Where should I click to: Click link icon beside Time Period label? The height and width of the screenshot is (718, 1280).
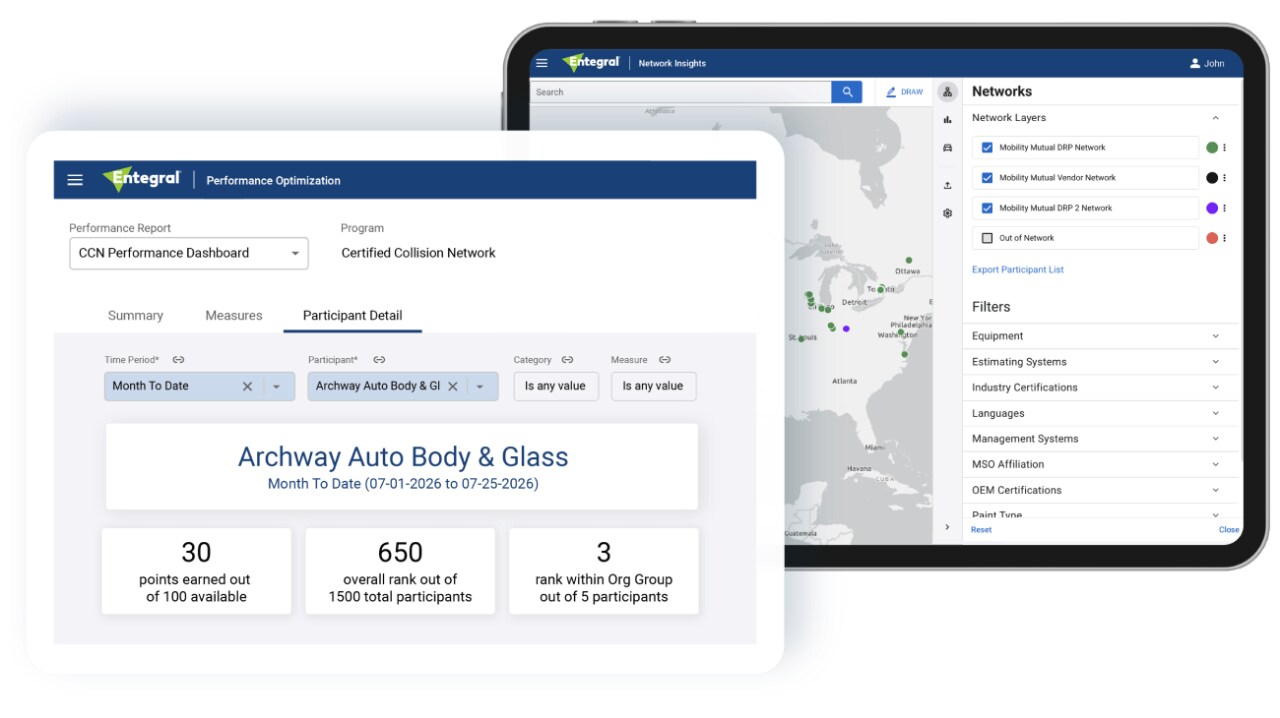tap(178, 360)
